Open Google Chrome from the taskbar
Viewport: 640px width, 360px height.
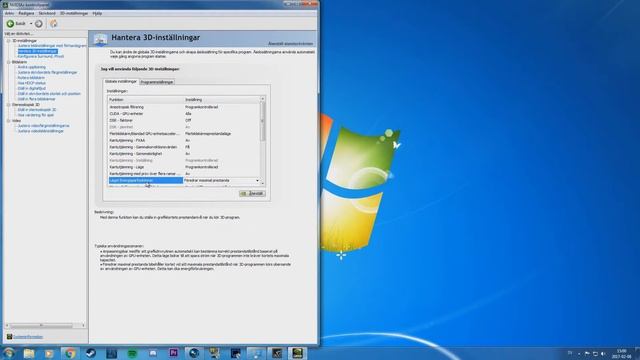70,353
